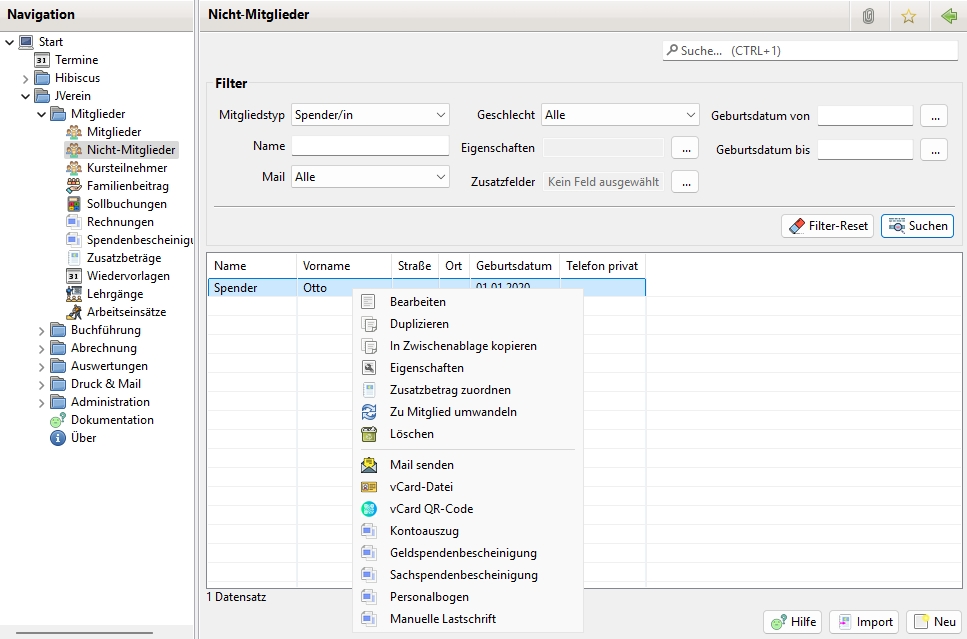The image size is (967, 639).
Task: Open the Über info item
Action: tap(83, 438)
